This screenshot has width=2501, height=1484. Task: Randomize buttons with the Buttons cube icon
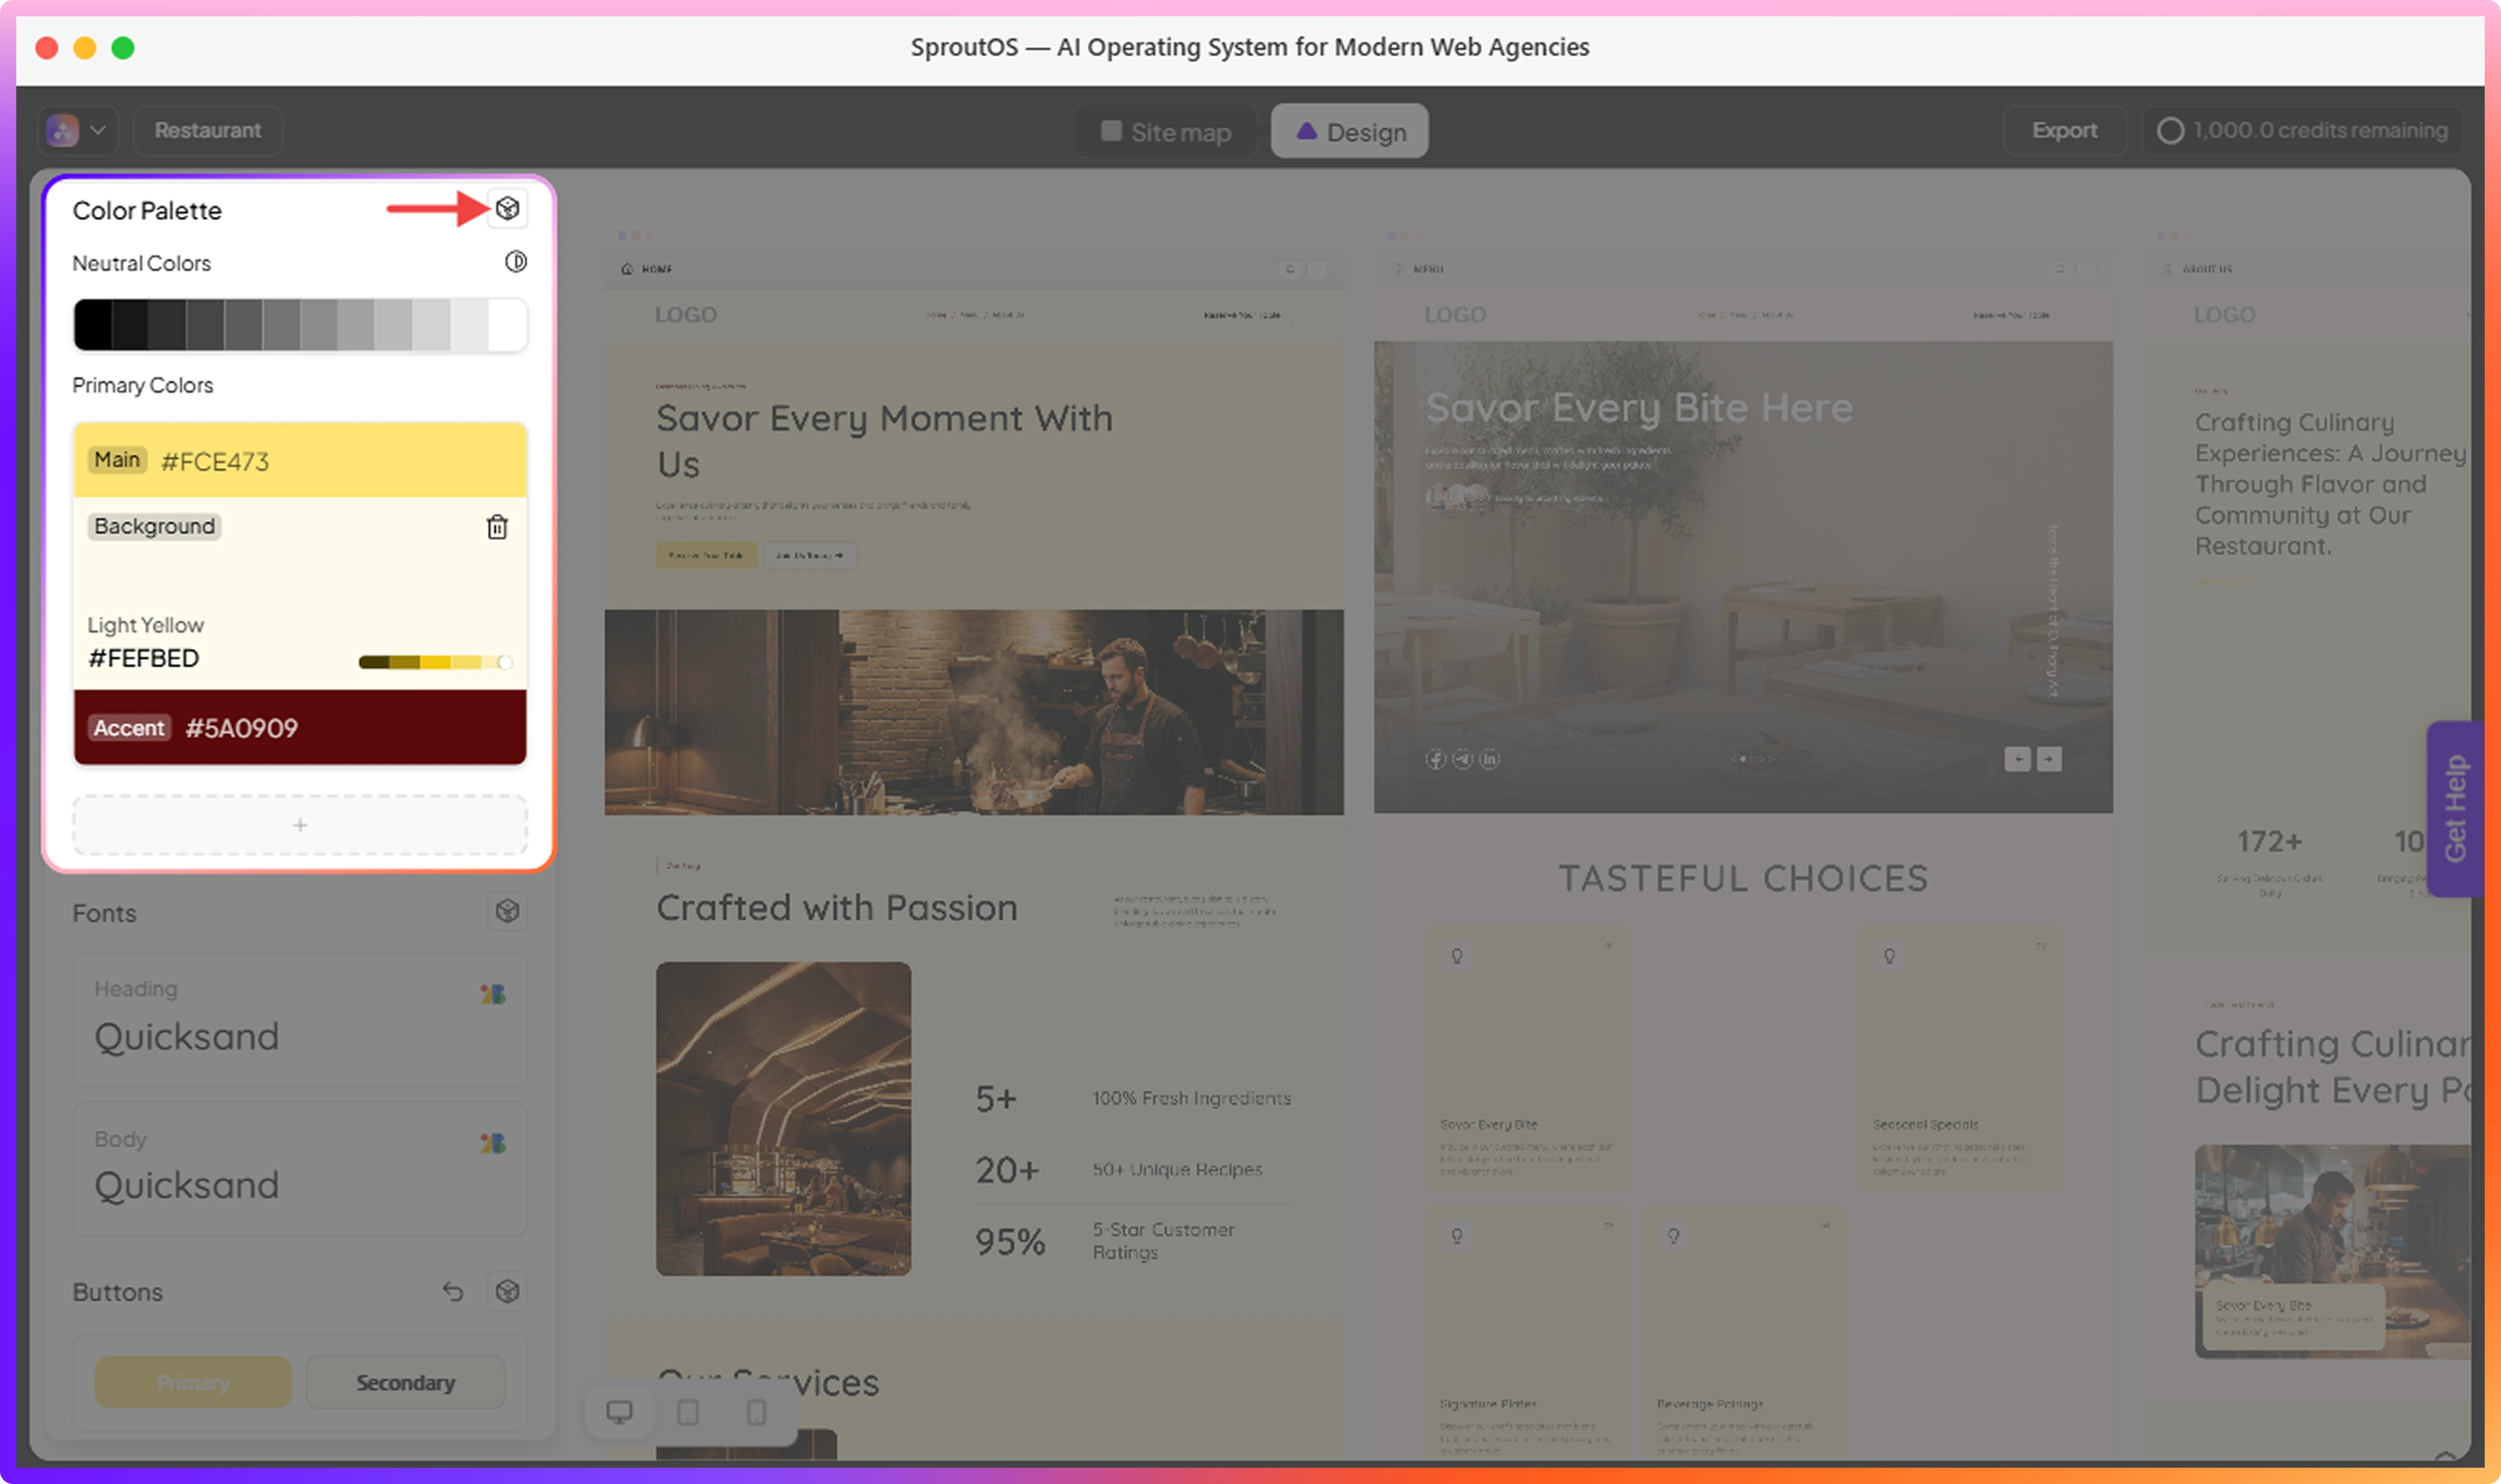(507, 1291)
